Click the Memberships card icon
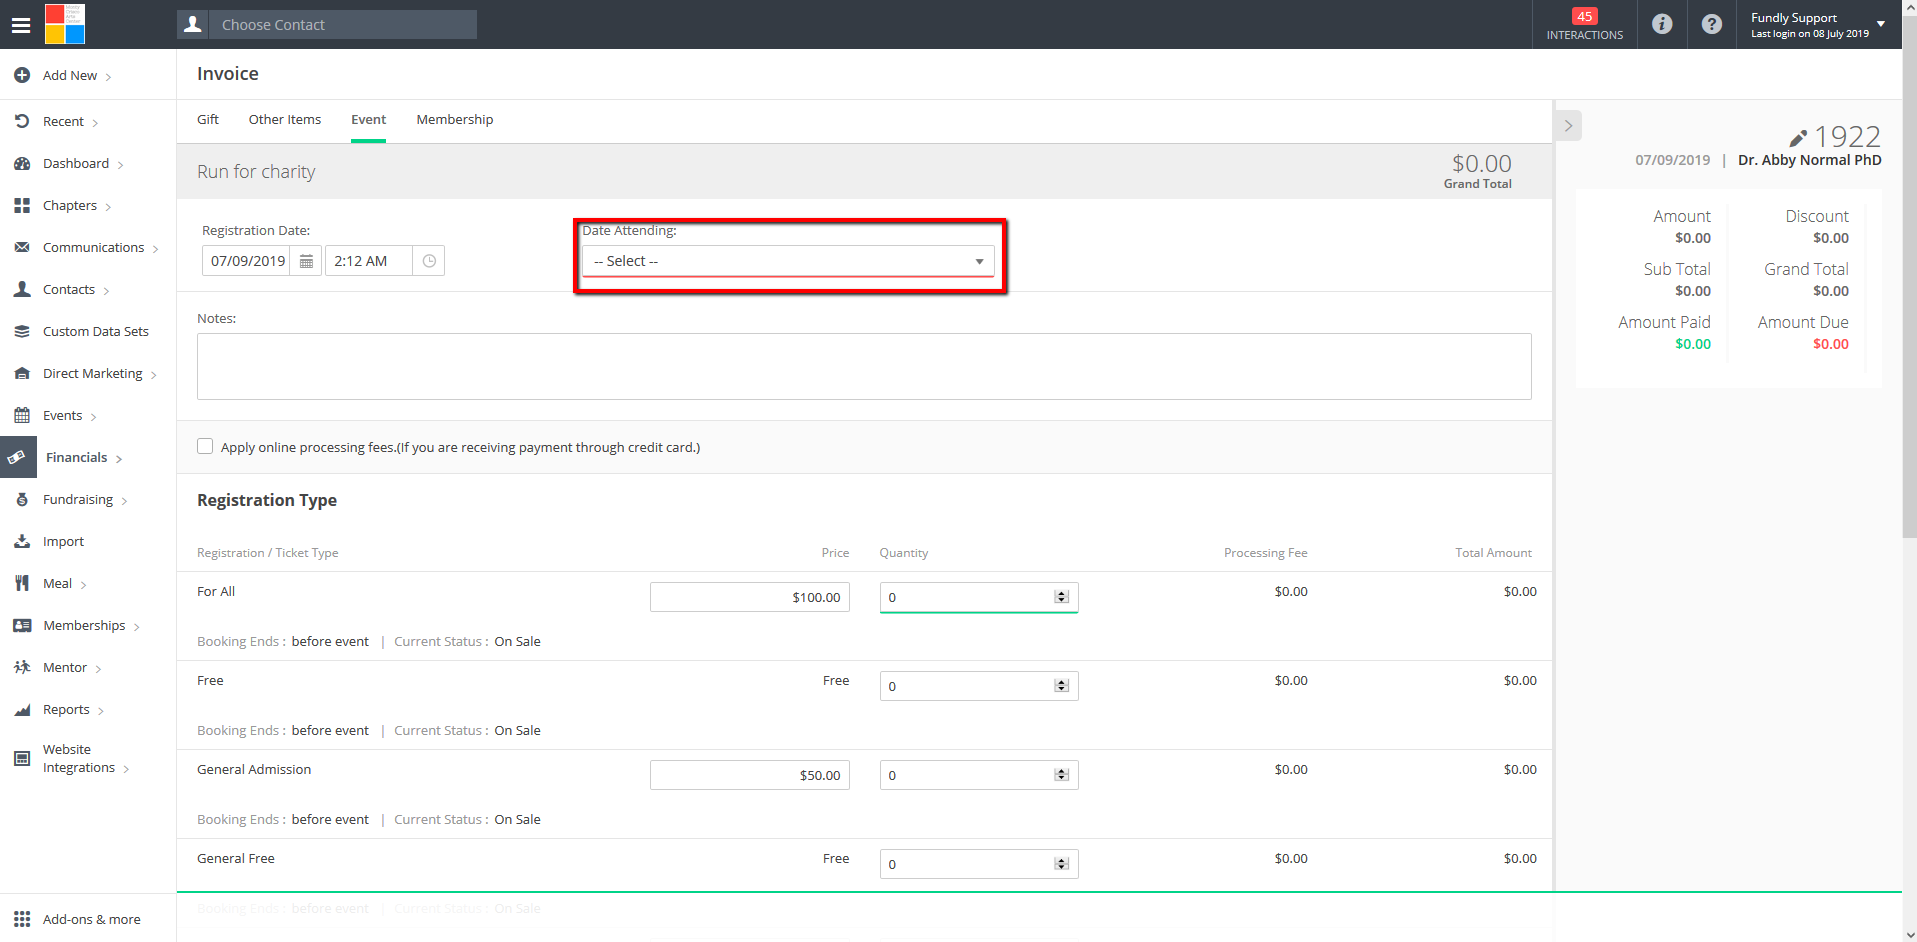 22,625
